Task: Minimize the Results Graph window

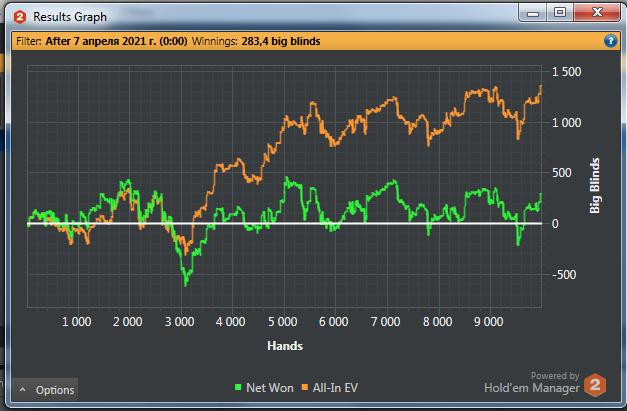Action: (x=533, y=13)
